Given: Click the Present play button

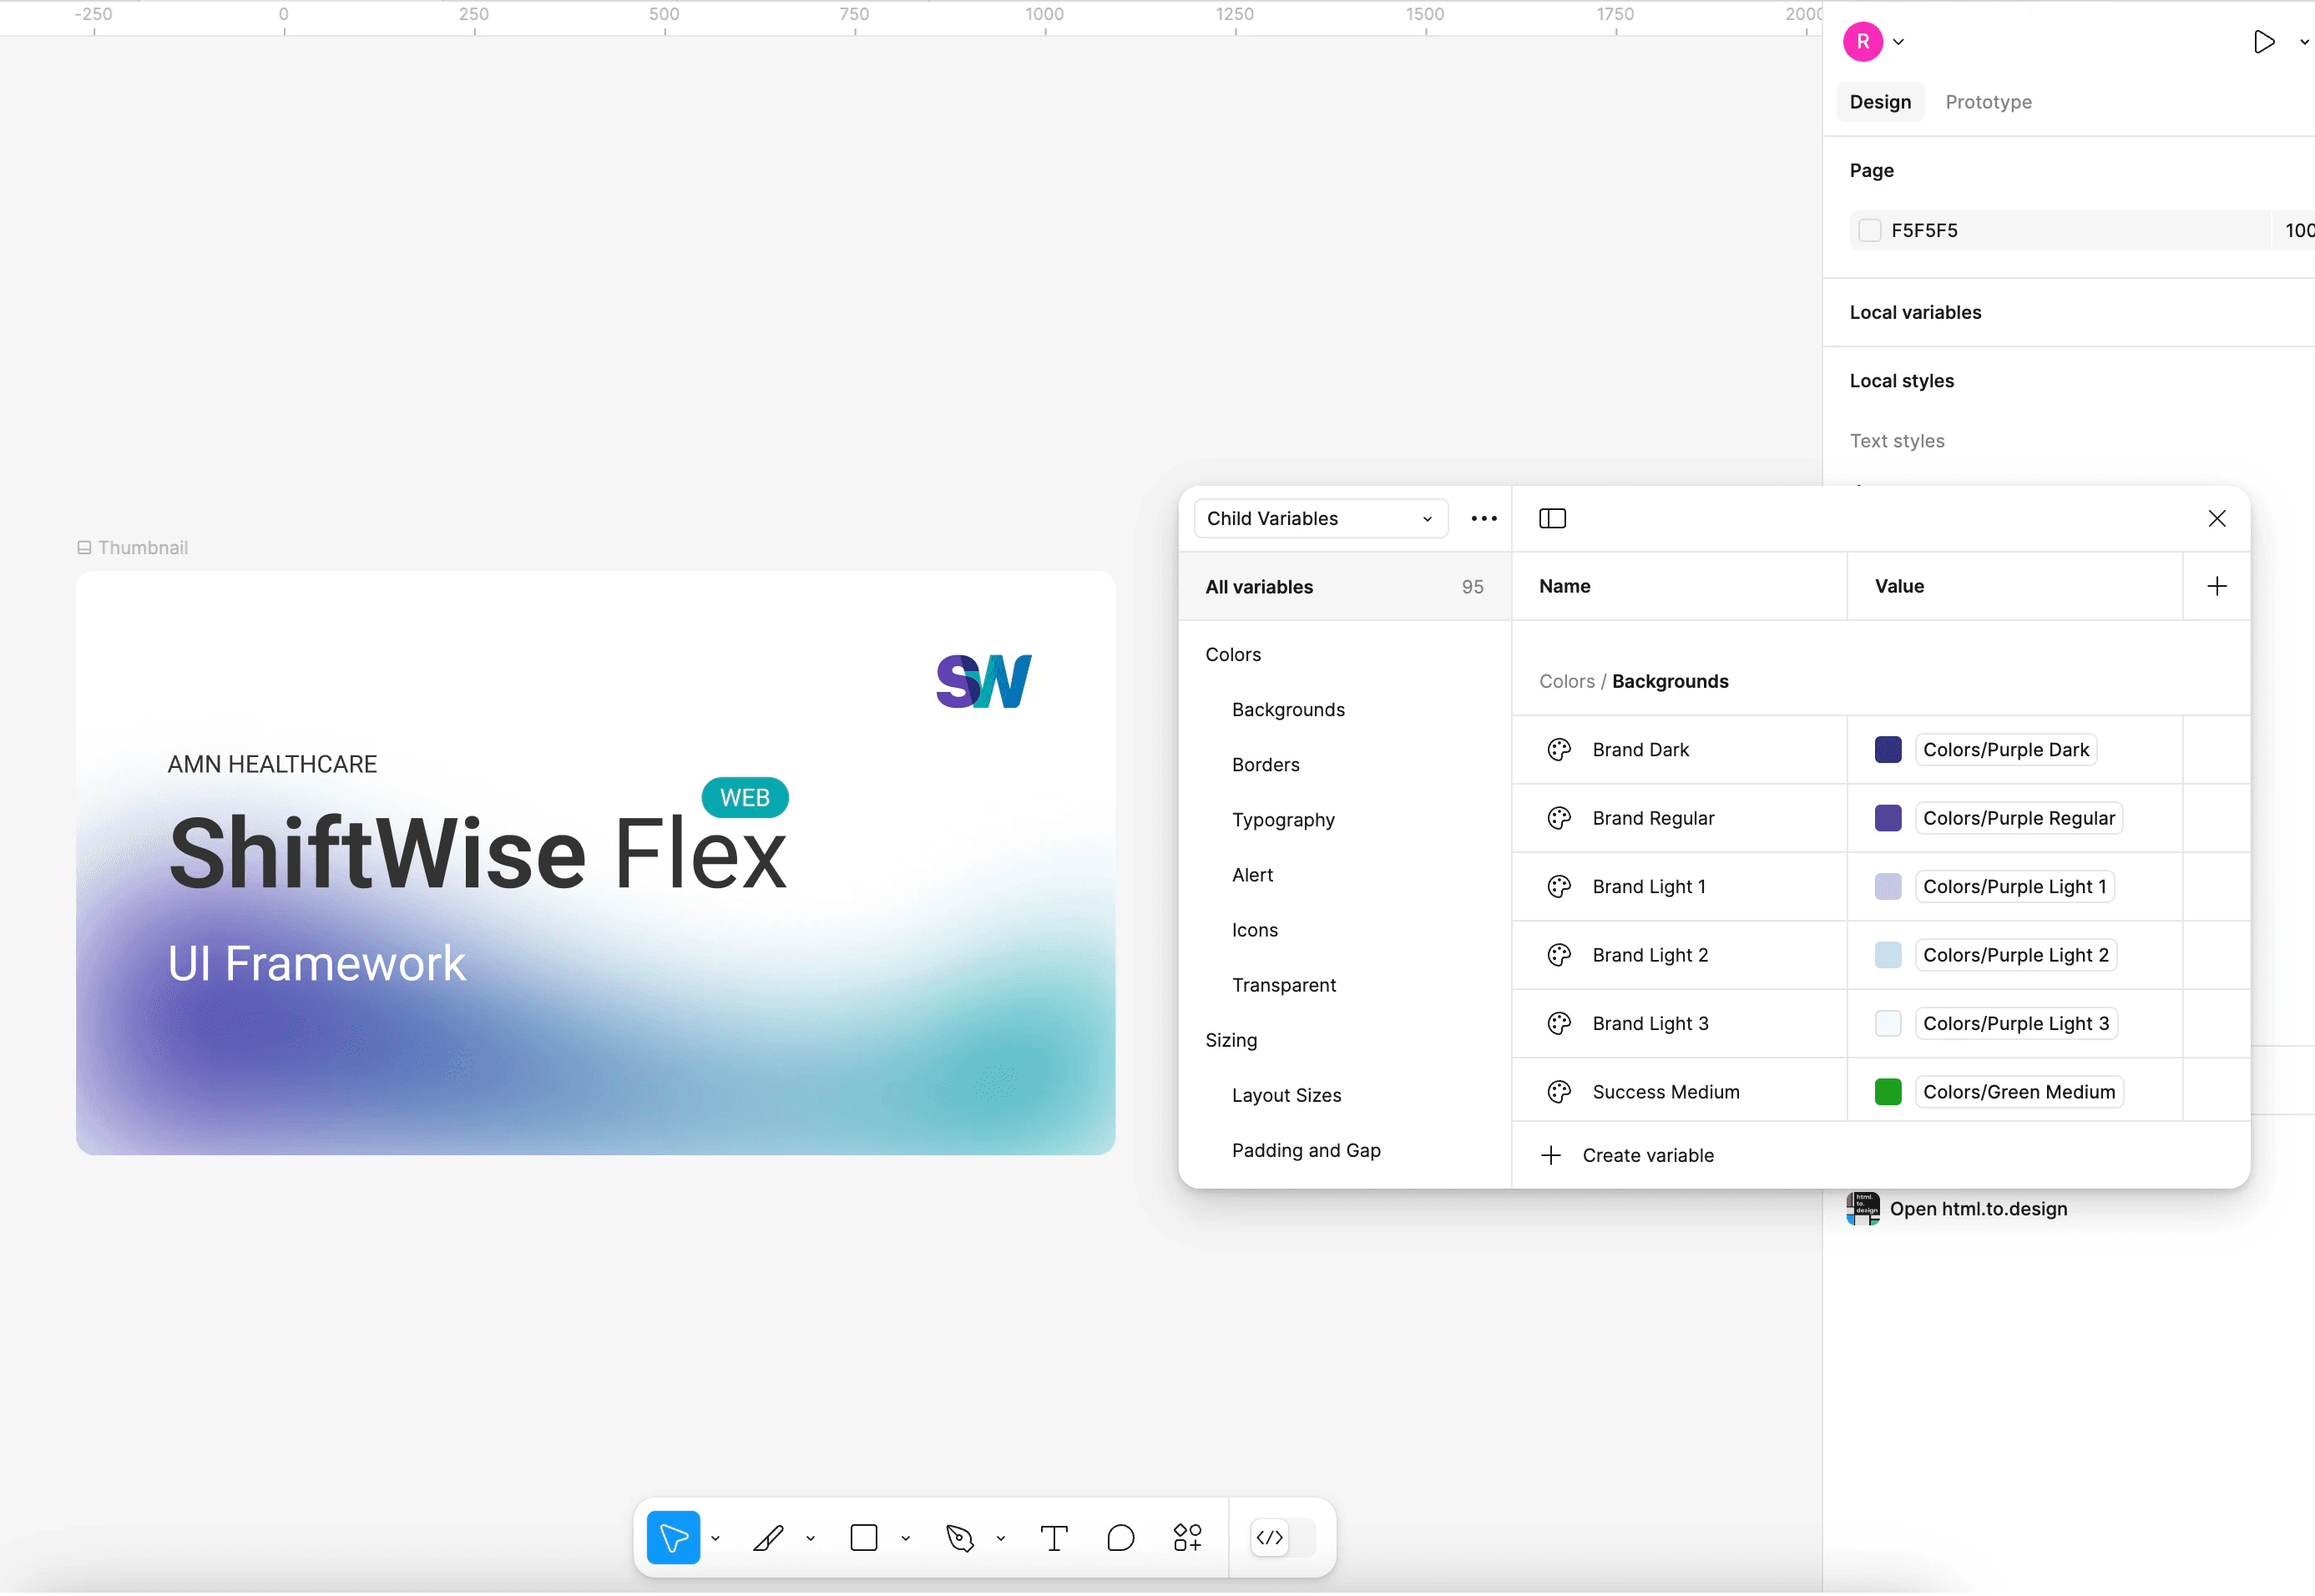Looking at the screenshot, I should pos(2264,42).
